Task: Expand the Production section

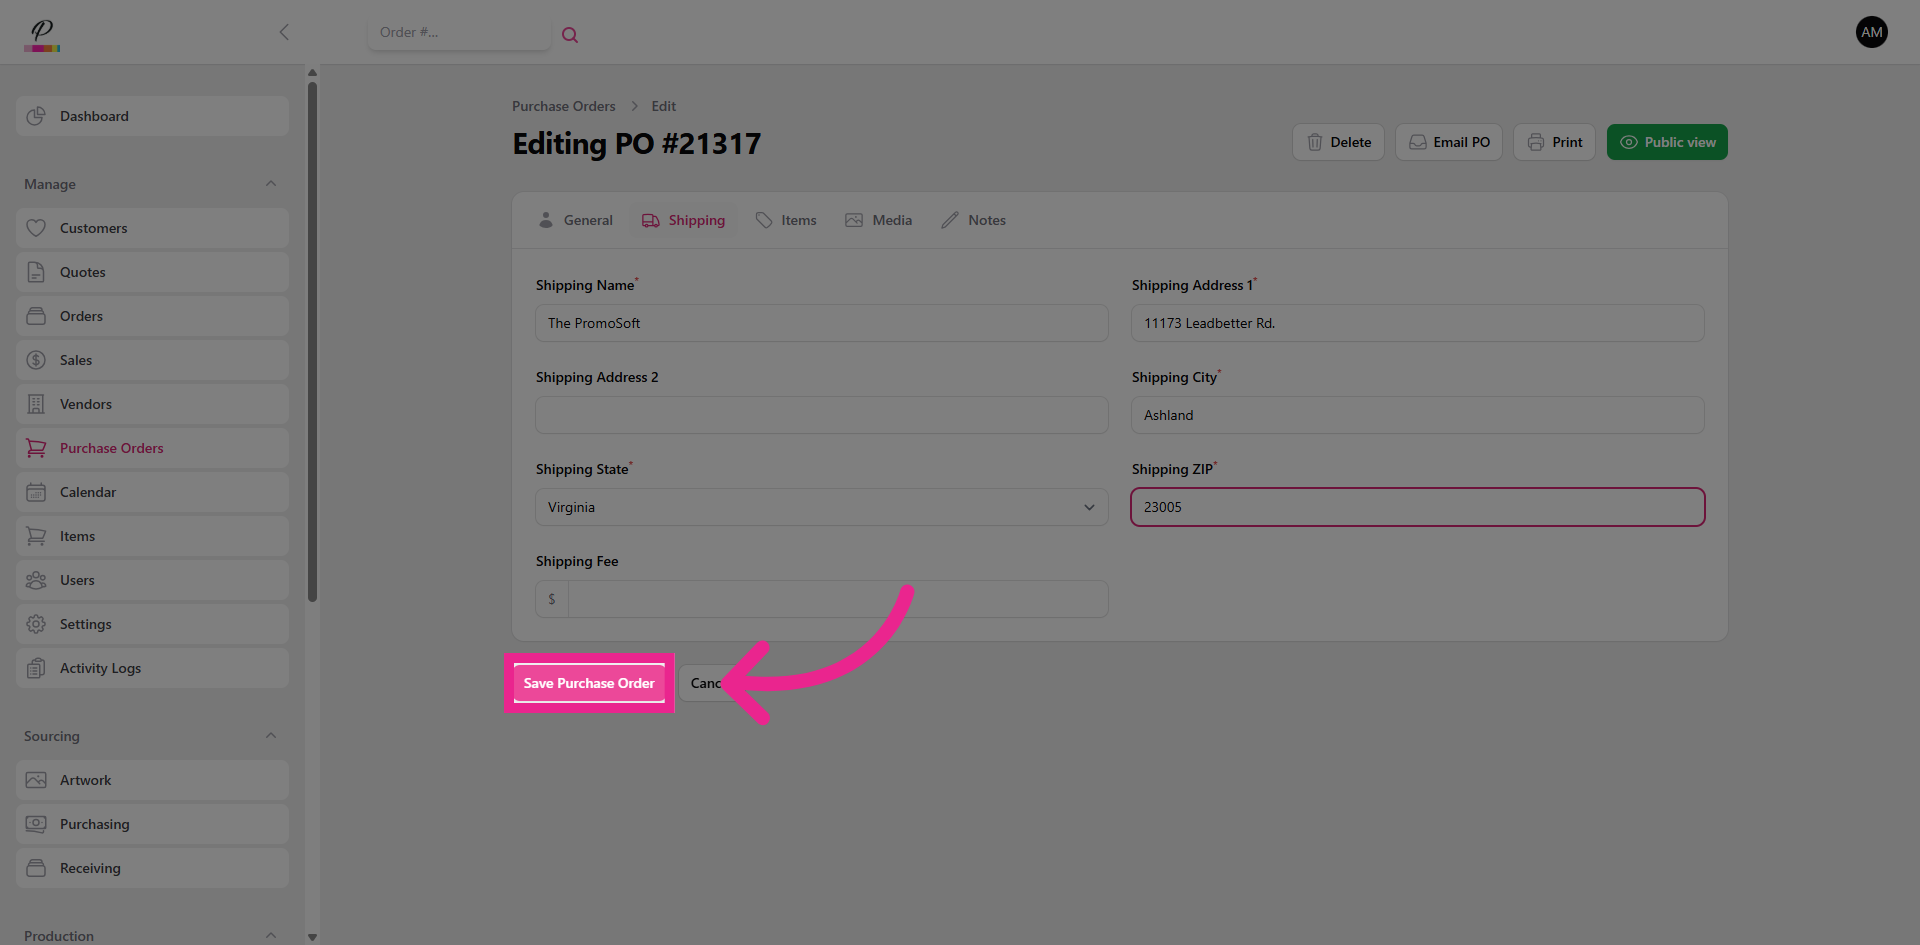Action: click(270, 935)
